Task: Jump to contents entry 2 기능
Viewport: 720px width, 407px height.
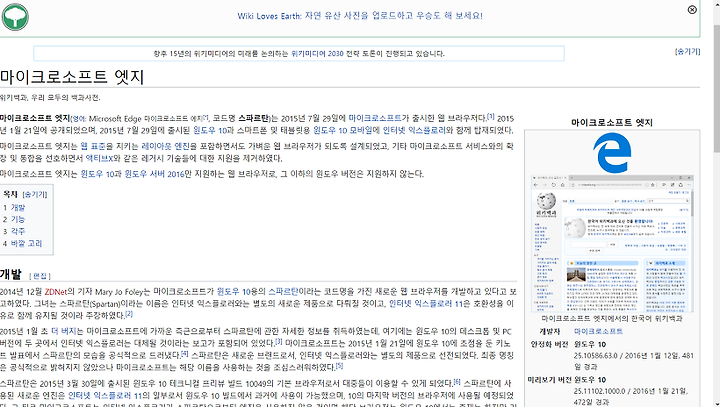Action: point(14,220)
